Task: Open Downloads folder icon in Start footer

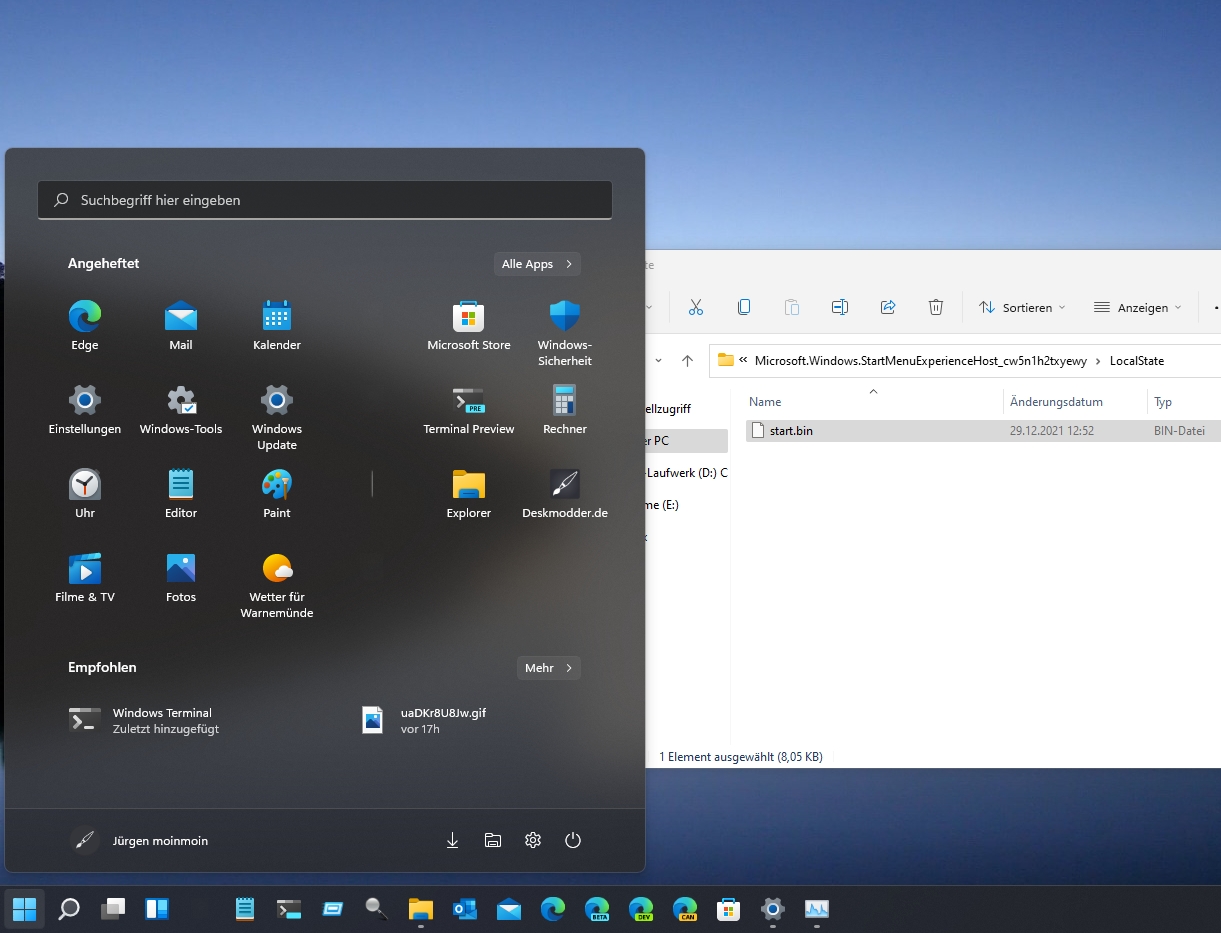Action: 452,841
